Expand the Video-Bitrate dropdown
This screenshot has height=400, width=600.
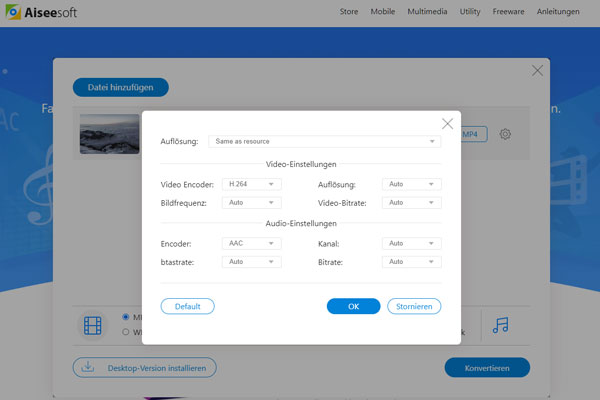tap(413, 202)
